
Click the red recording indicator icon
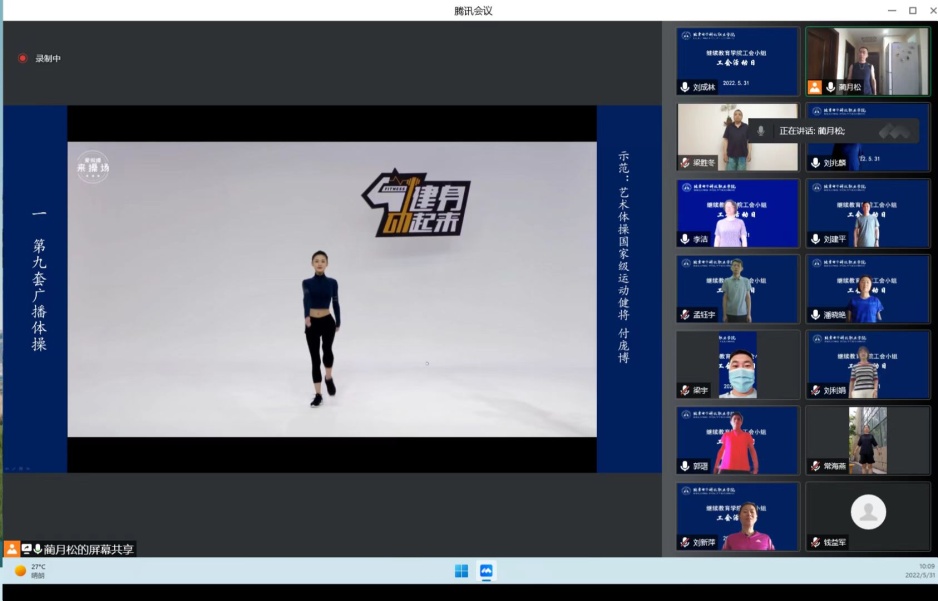23,58
